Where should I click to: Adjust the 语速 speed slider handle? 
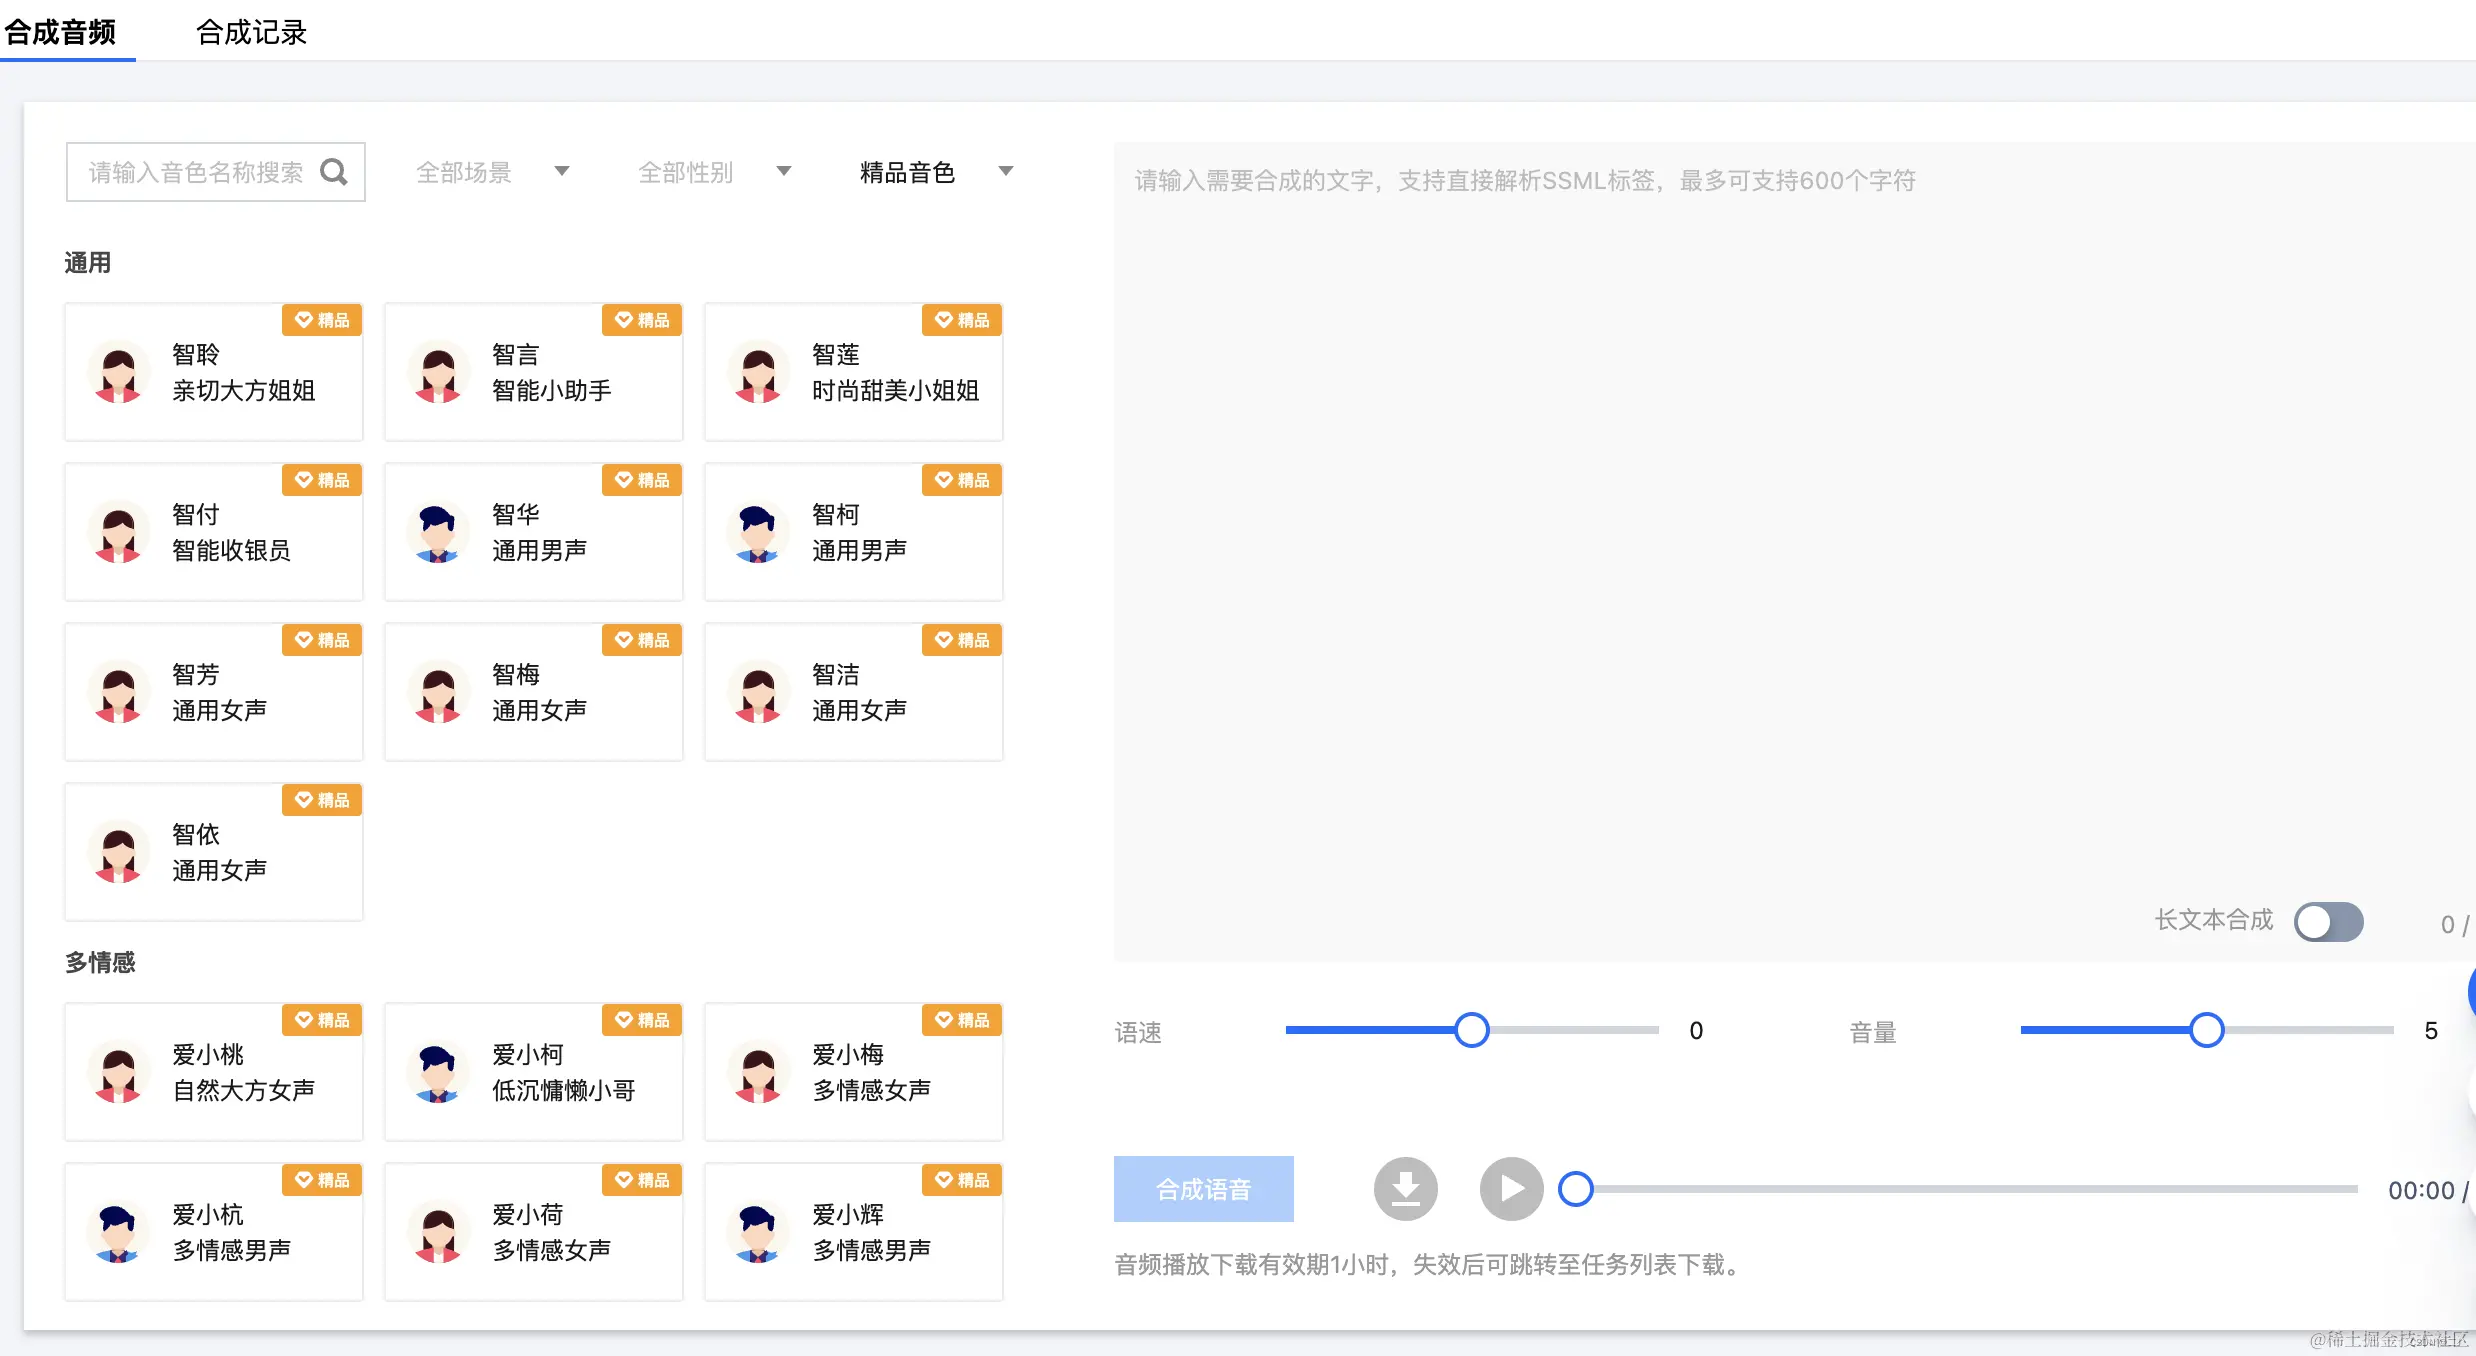1471,1029
